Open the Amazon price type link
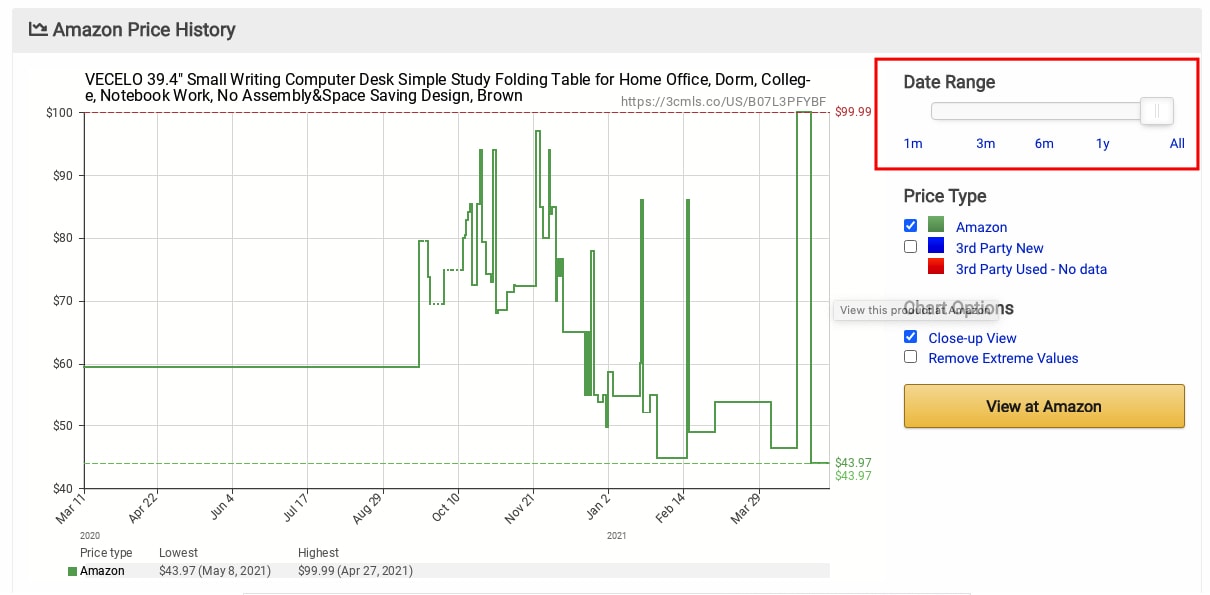Image resolution: width=1210 pixels, height=595 pixels. tap(981, 227)
